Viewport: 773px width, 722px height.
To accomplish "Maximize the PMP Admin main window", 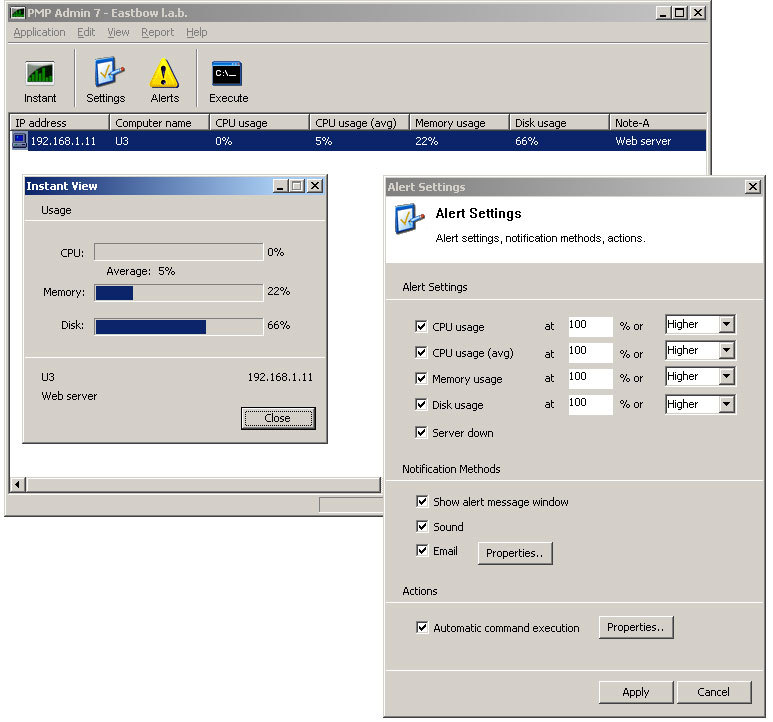I will [x=680, y=13].
